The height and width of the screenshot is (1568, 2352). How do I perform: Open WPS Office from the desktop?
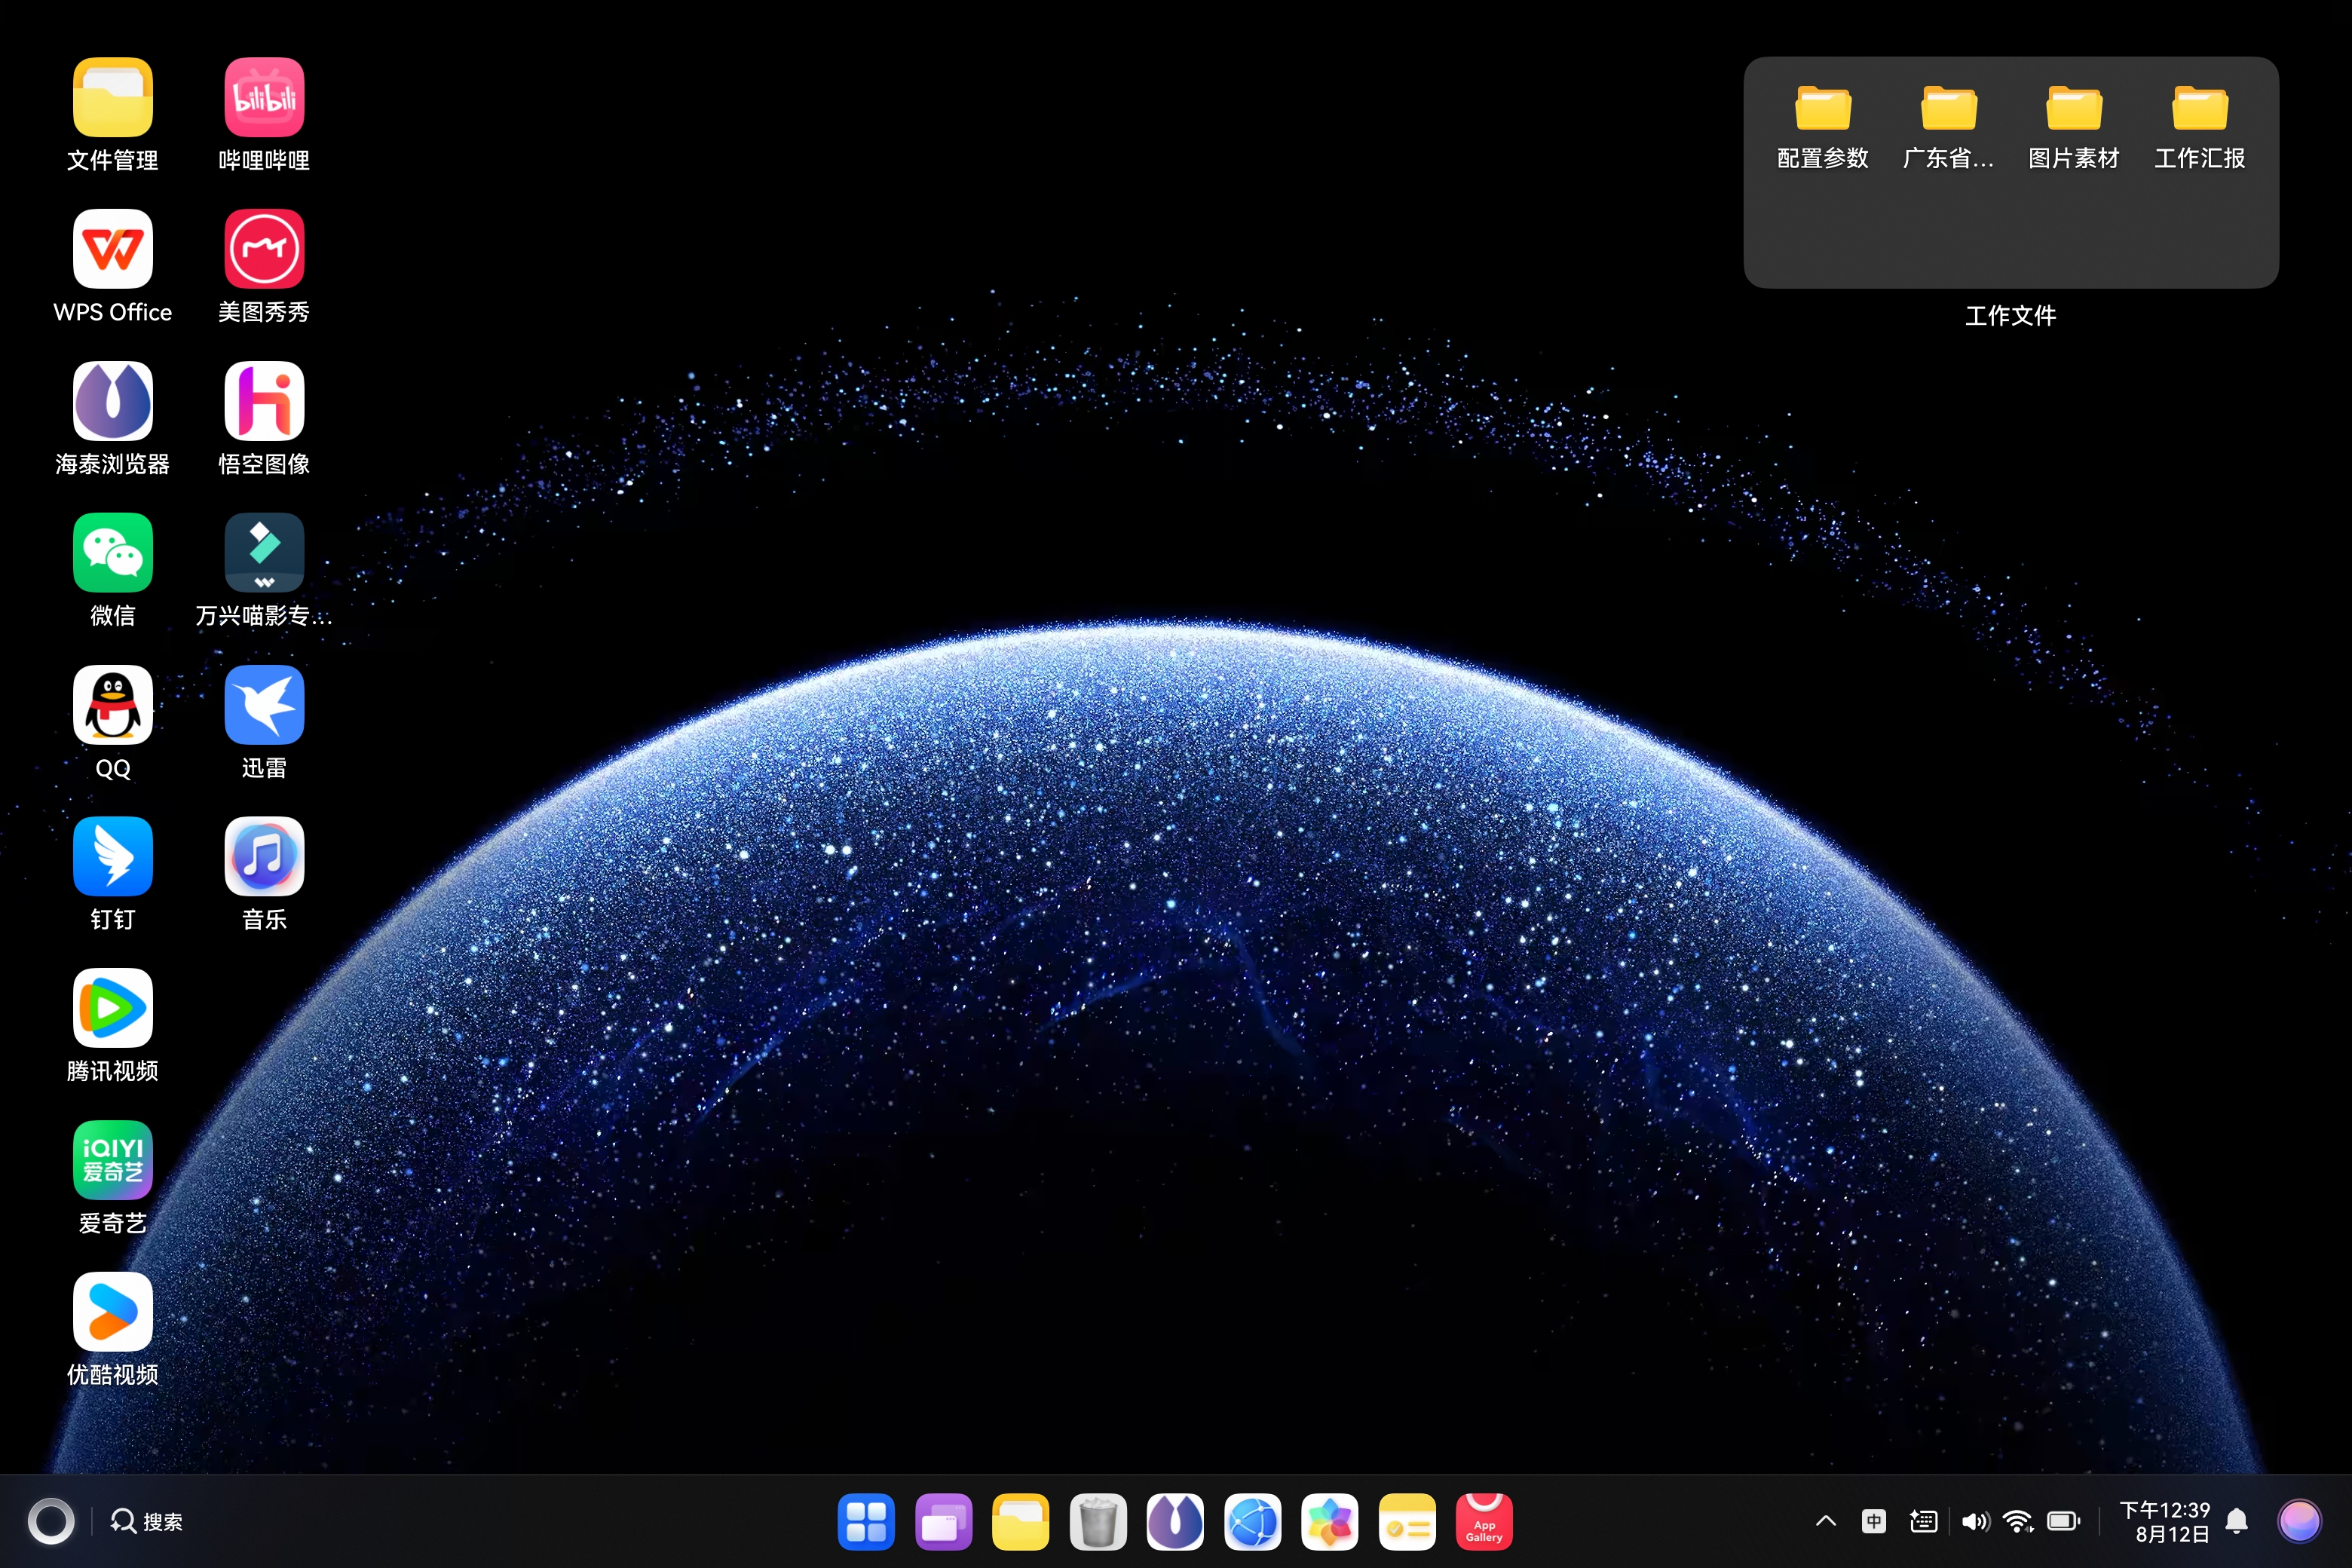click(112, 249)
